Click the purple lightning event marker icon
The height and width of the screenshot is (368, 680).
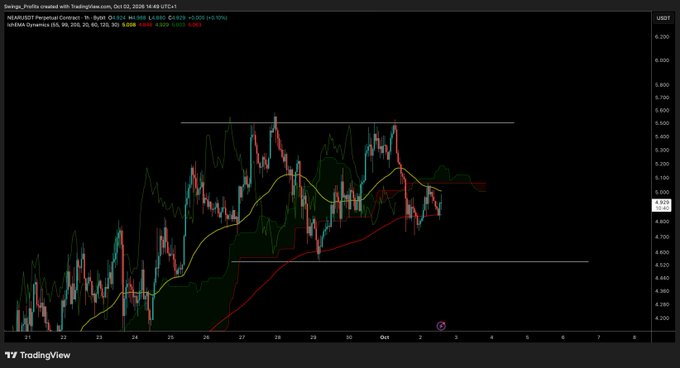pos(441,326)
